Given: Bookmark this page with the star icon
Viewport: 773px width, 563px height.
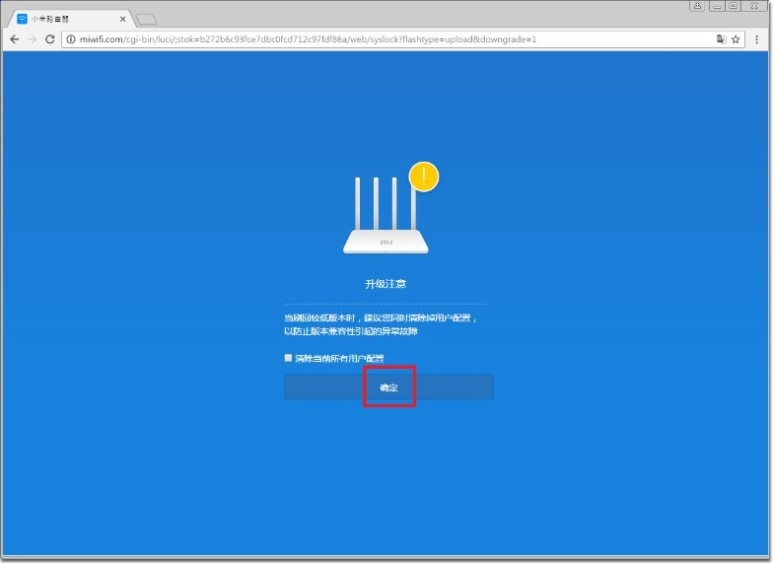Looking at the screenshot, I should 736,39.
